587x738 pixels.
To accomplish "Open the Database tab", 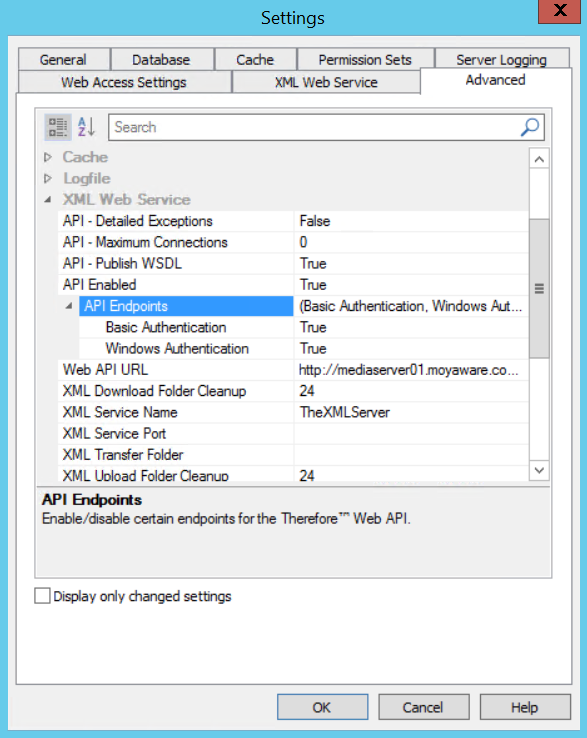I will (x=161, y=60).
